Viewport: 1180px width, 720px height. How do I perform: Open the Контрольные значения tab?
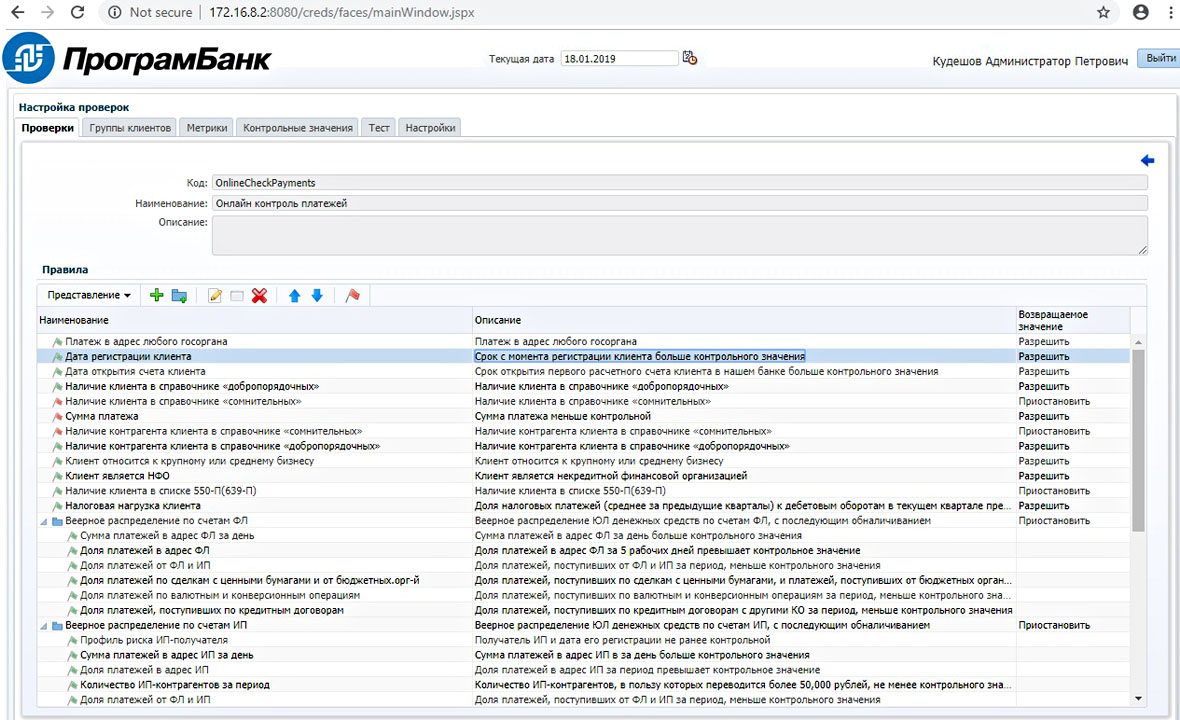click(x=298, y=128)
